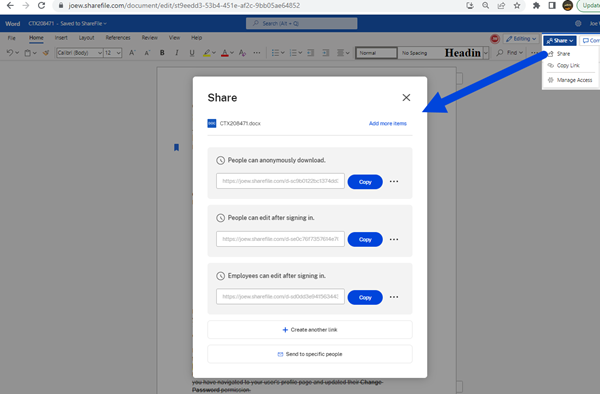This screenshot has height=394, width=600.
Task: Click the paragraph alignment icon
Action: (x=340, y=53)
